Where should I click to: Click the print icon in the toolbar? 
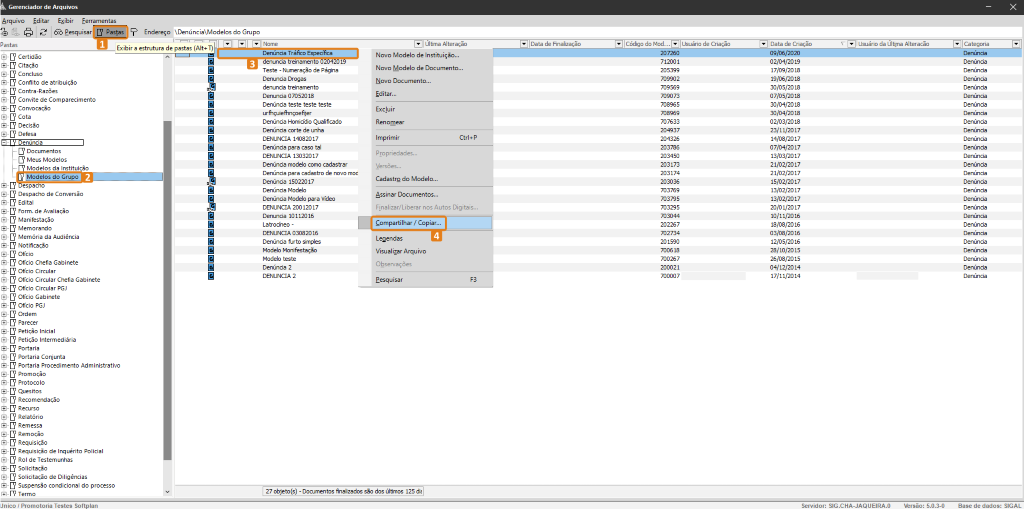click(29, 32)
